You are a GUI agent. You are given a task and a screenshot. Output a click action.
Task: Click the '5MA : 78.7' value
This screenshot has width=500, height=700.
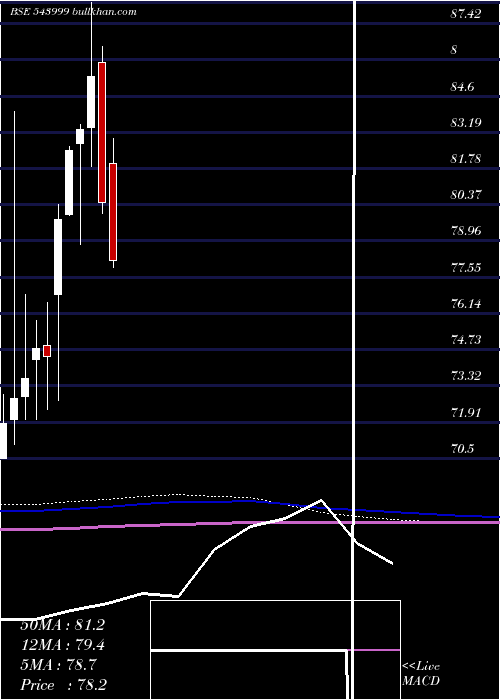point(58,665)
